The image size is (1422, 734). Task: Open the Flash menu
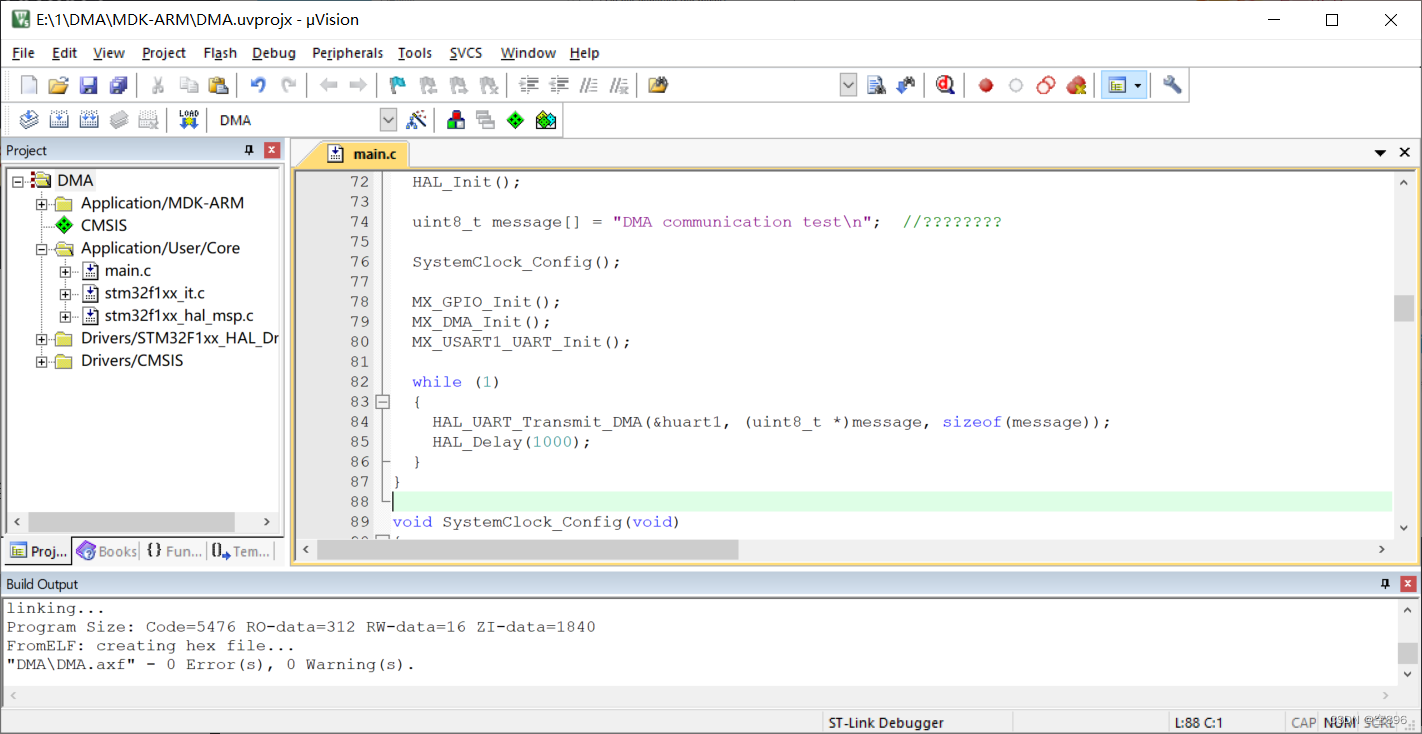pyautogui.click(x=220, y=53)
